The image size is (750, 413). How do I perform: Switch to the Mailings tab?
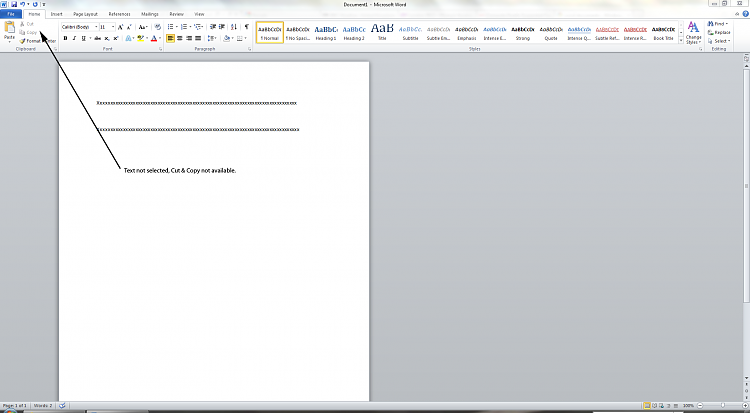coord(150,14)
